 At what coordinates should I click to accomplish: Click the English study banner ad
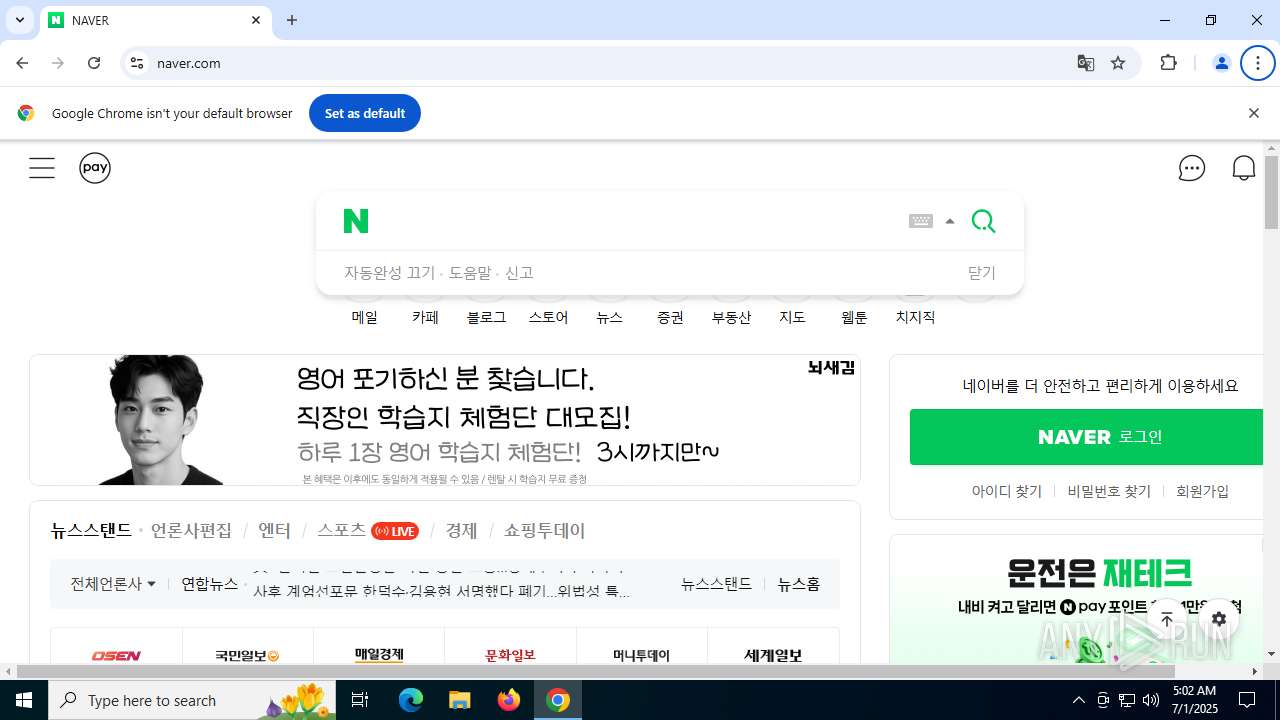445,420
